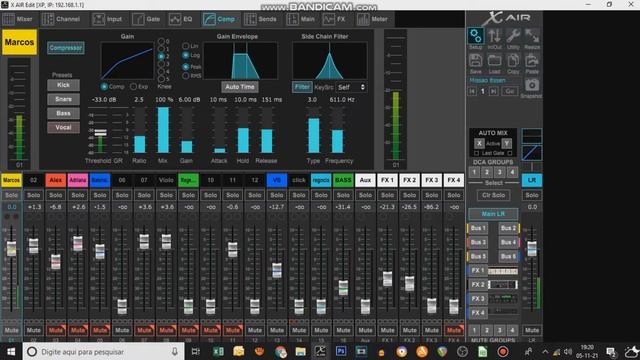
Task: Click the Release time slider
Action: pos(267,131)
